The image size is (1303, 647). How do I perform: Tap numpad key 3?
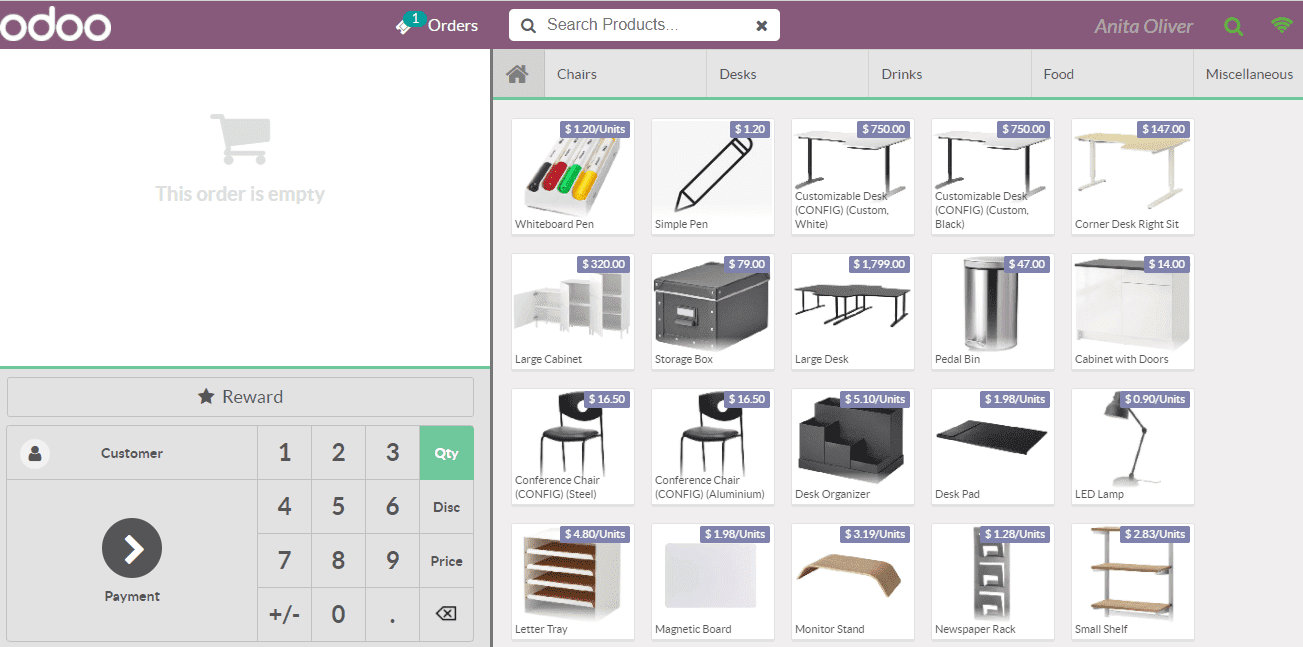point(393,453)
